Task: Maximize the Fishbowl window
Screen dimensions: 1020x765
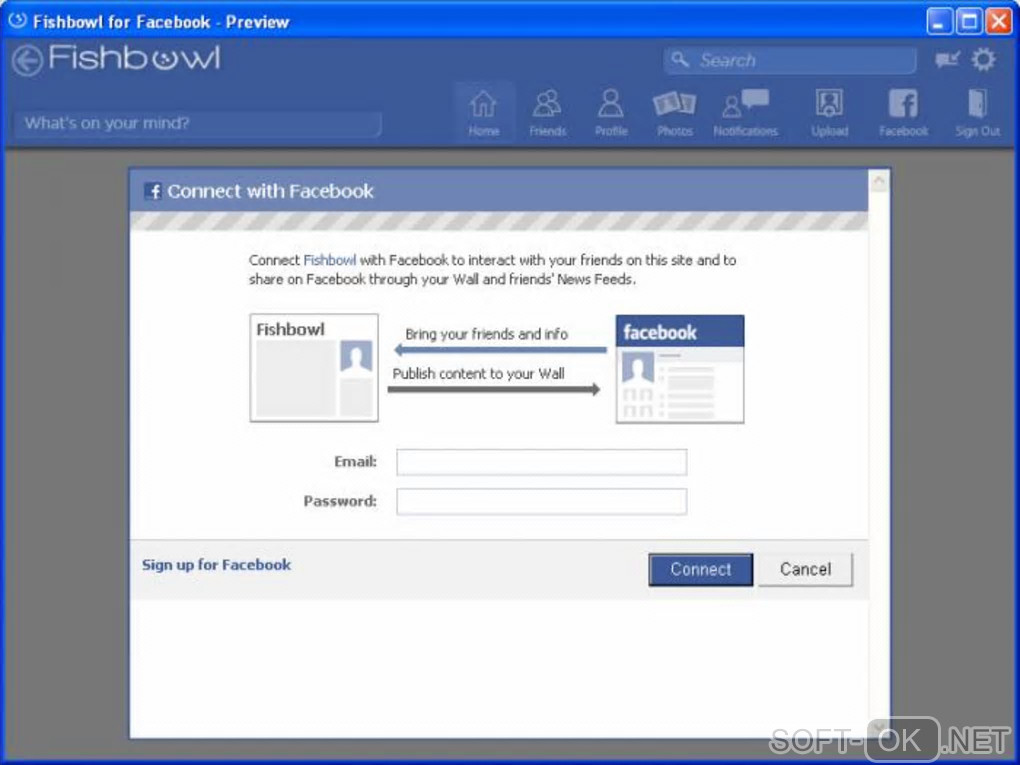Action: click(969, 21)
